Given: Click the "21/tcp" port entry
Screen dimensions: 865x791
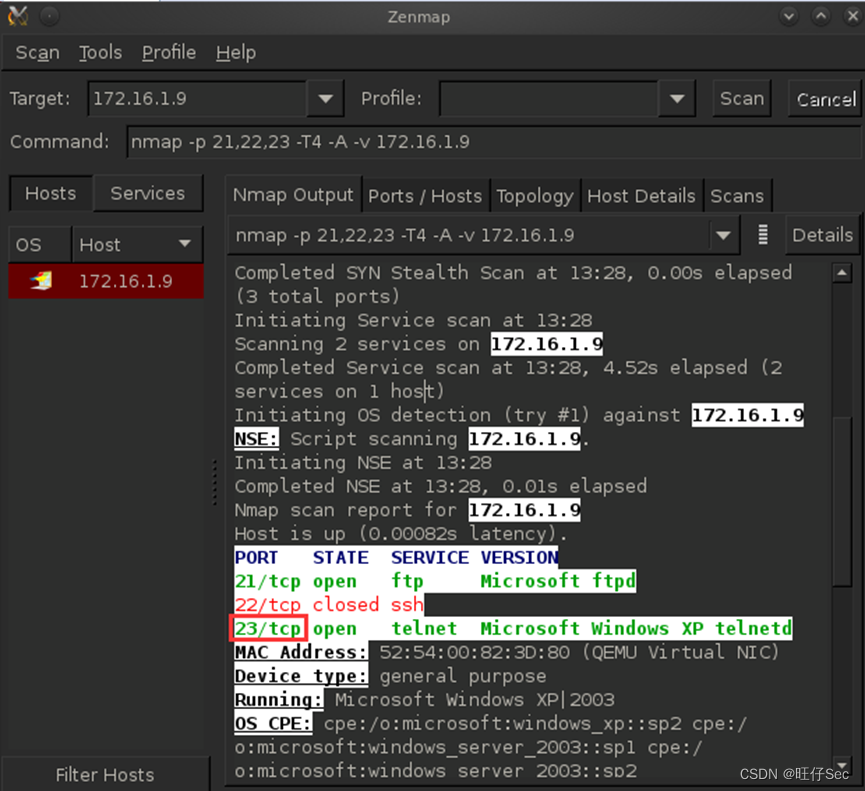Looking at the screenshot, I should click(x=268, y=581).
